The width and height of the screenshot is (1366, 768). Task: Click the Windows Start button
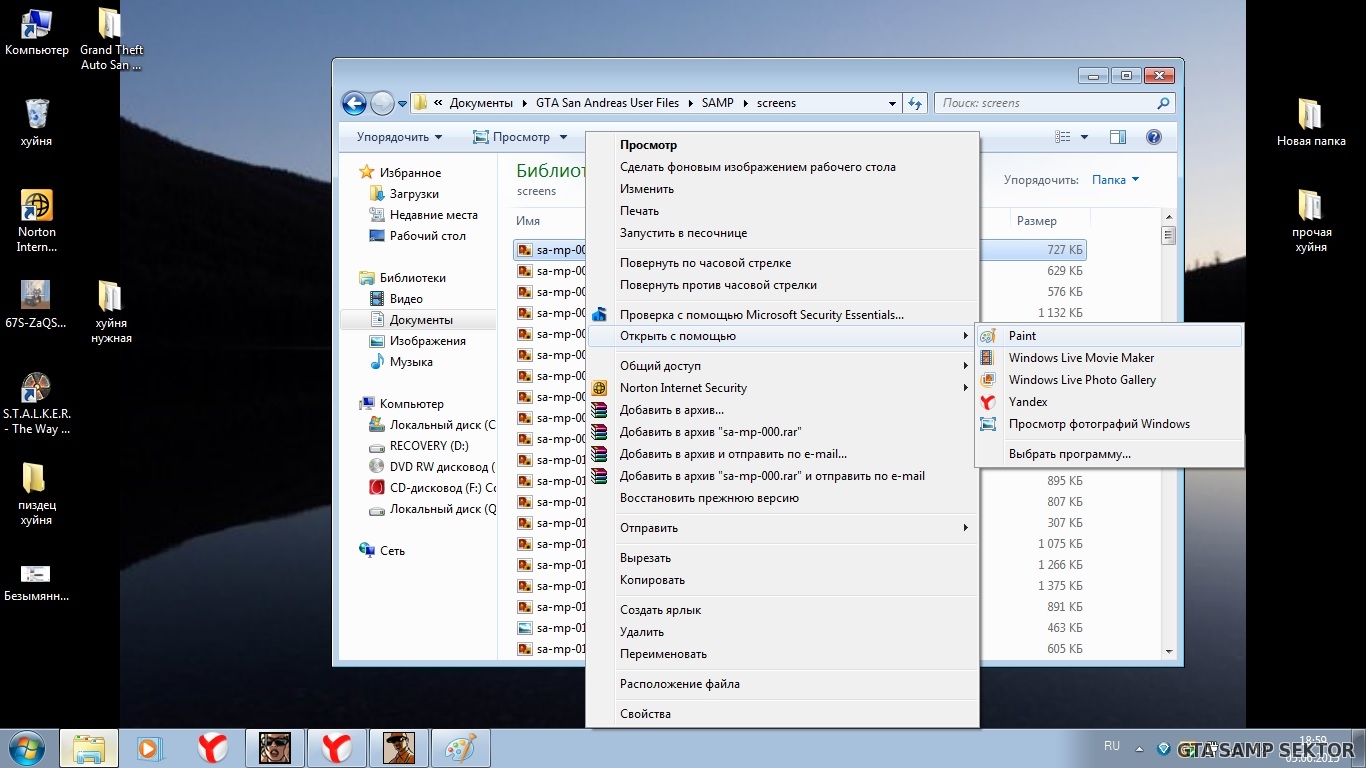pyautogui.click(x=27, y=748)
